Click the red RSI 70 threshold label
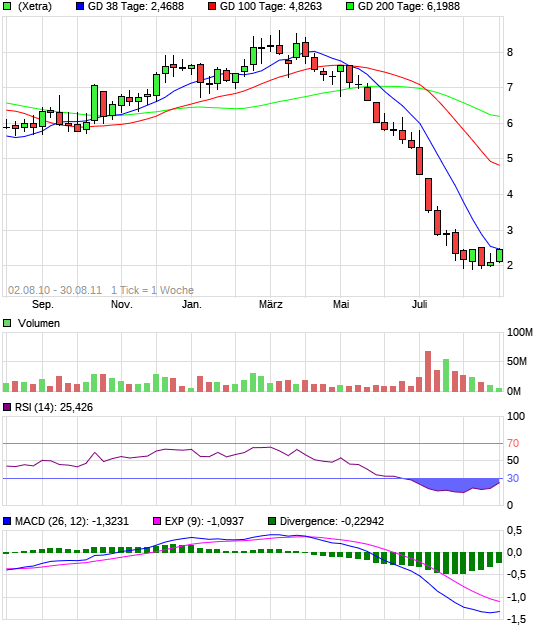The image size is (545, 629). pyautogui.click(x=513, y=443)
